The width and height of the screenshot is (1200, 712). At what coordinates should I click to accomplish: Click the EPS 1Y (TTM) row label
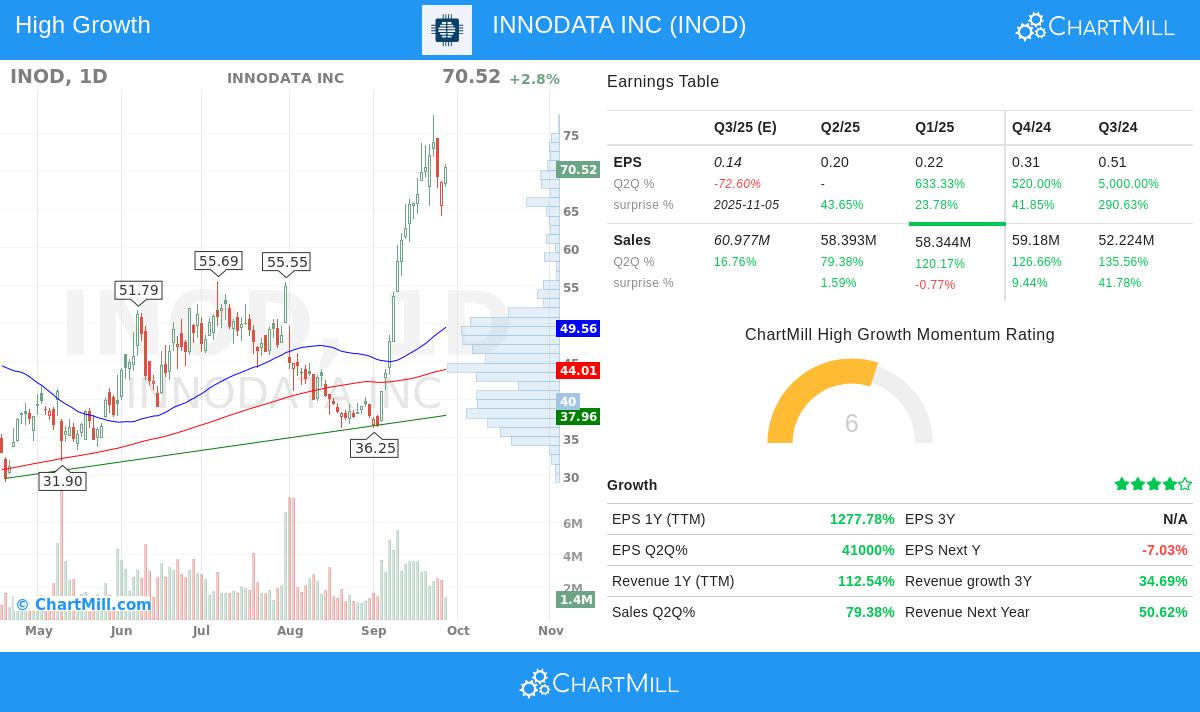pos(659,519)
